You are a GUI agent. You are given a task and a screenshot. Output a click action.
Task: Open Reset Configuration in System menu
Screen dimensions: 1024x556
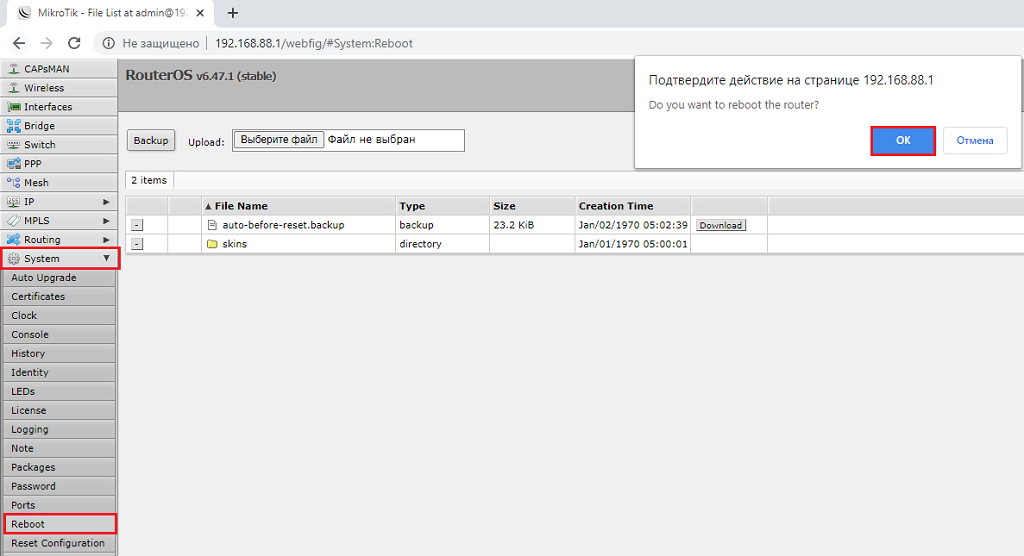pyautogui.click(x=58, y=543)
